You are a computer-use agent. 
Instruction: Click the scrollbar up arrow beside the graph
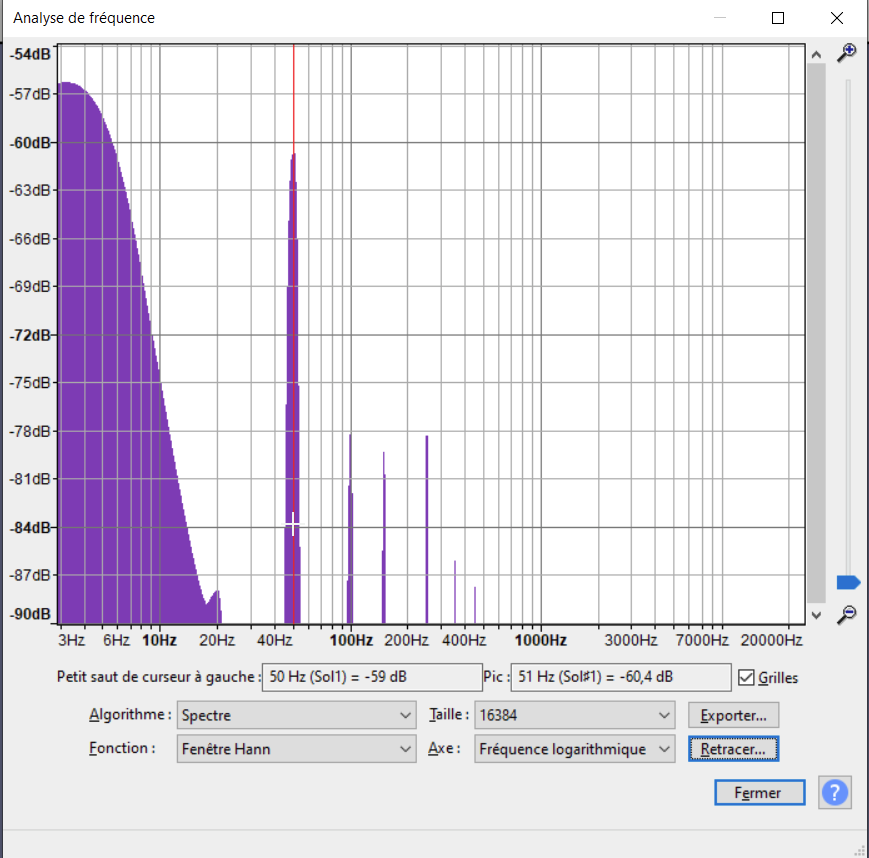(816, 54)
